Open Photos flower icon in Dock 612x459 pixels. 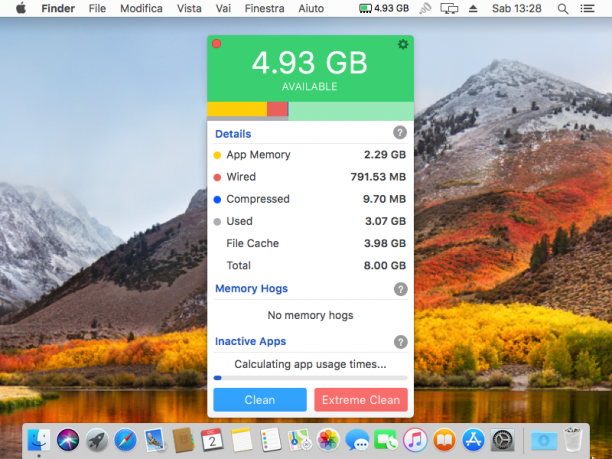328,440
